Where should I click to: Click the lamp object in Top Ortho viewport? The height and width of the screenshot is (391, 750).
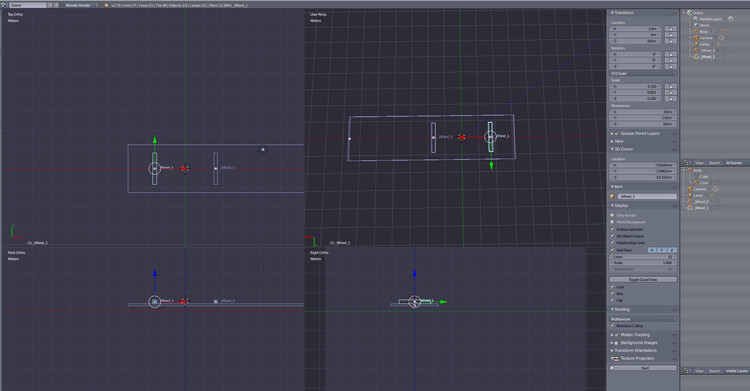(x=263, y=149)
